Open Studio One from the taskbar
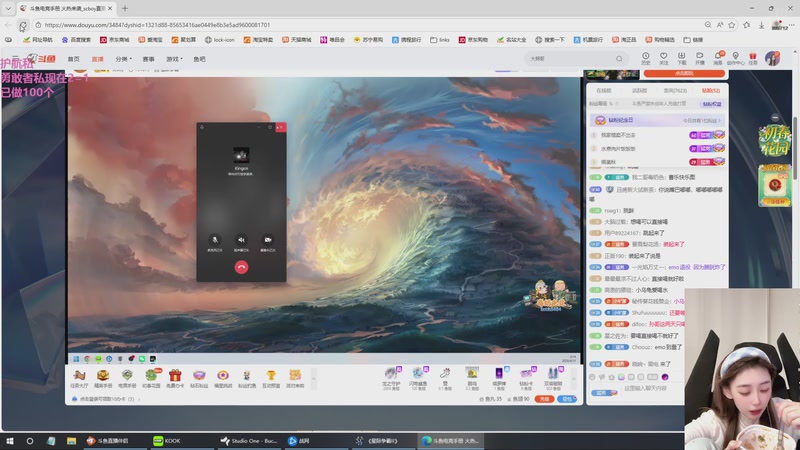 (x=248, y=441)
